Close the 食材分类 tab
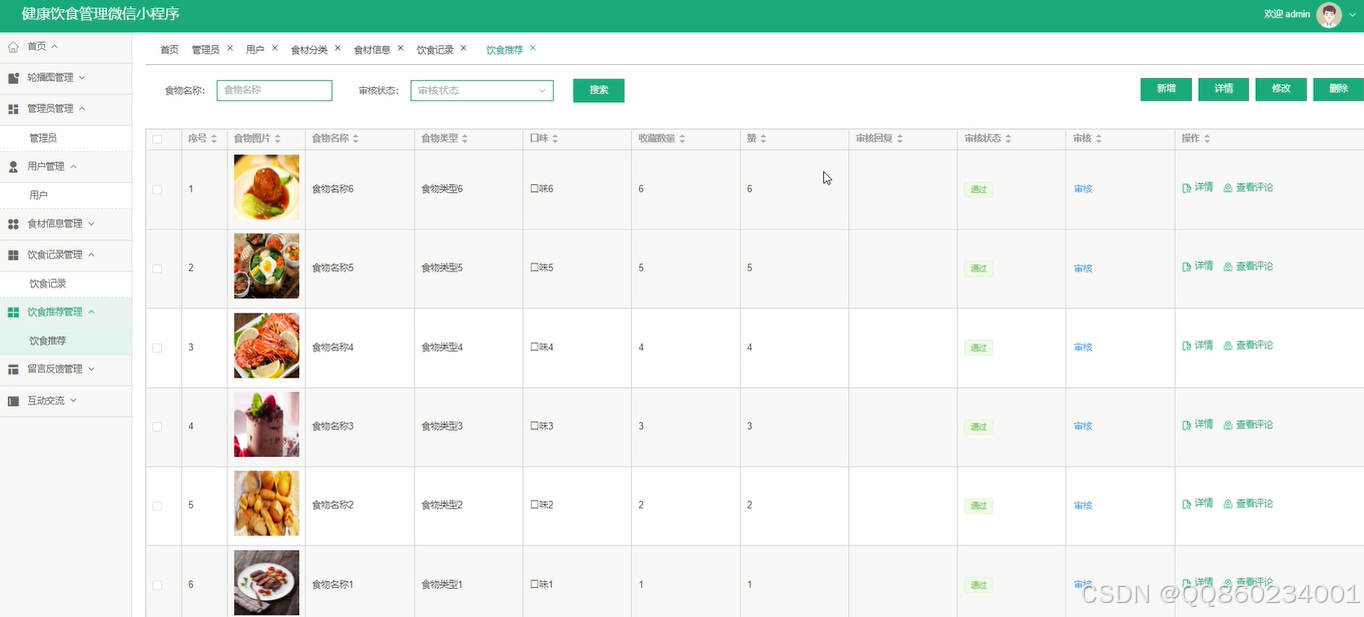The height and width of the screenshot is (617, 1364). point(338,48)
